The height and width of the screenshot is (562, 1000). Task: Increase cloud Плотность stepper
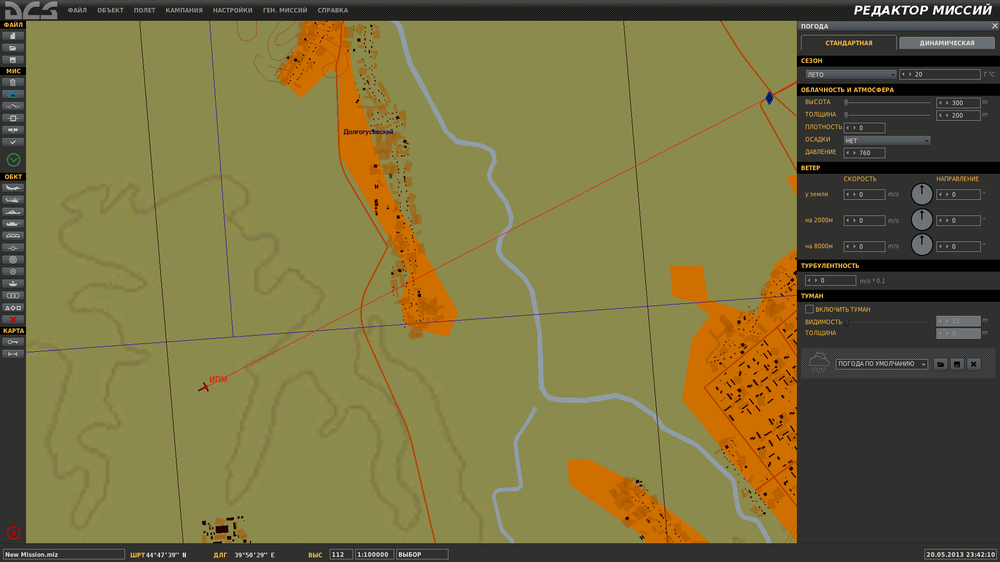(855, 128)
